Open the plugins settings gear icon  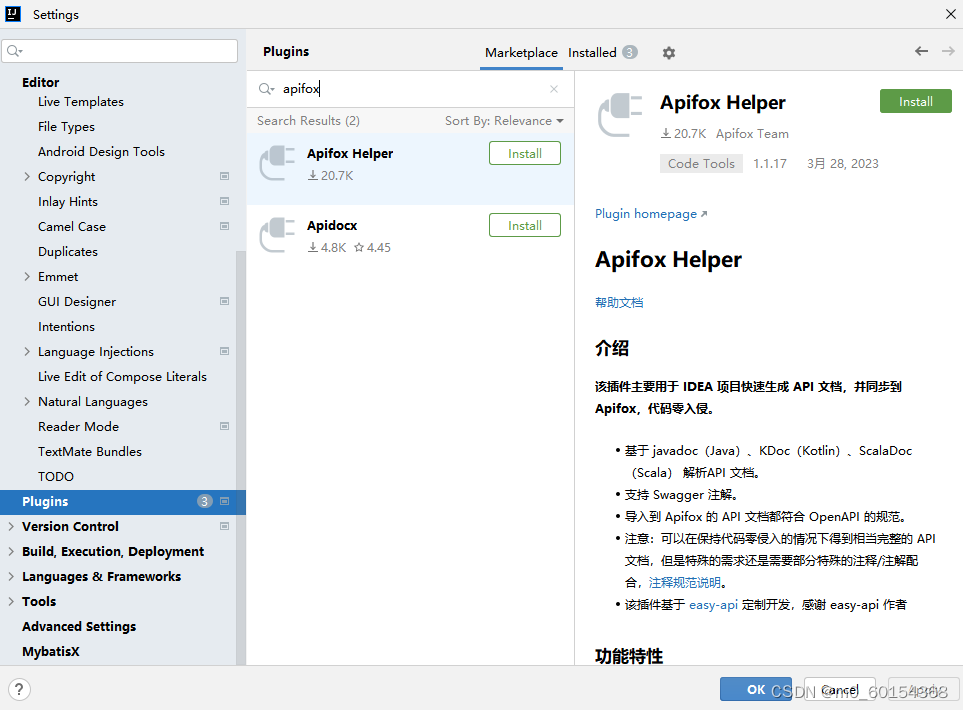(667, 51)
